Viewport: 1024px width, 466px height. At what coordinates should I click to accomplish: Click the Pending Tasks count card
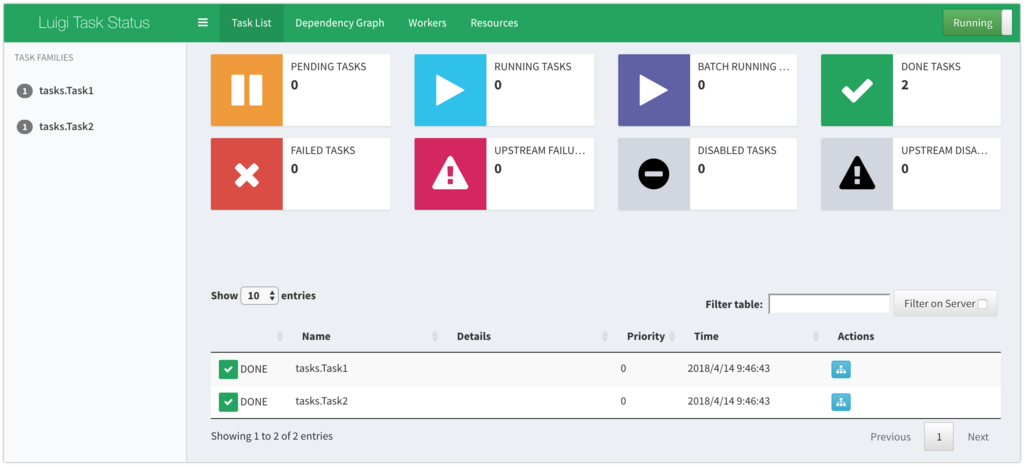pyautogui.click(x=300, y=90)
